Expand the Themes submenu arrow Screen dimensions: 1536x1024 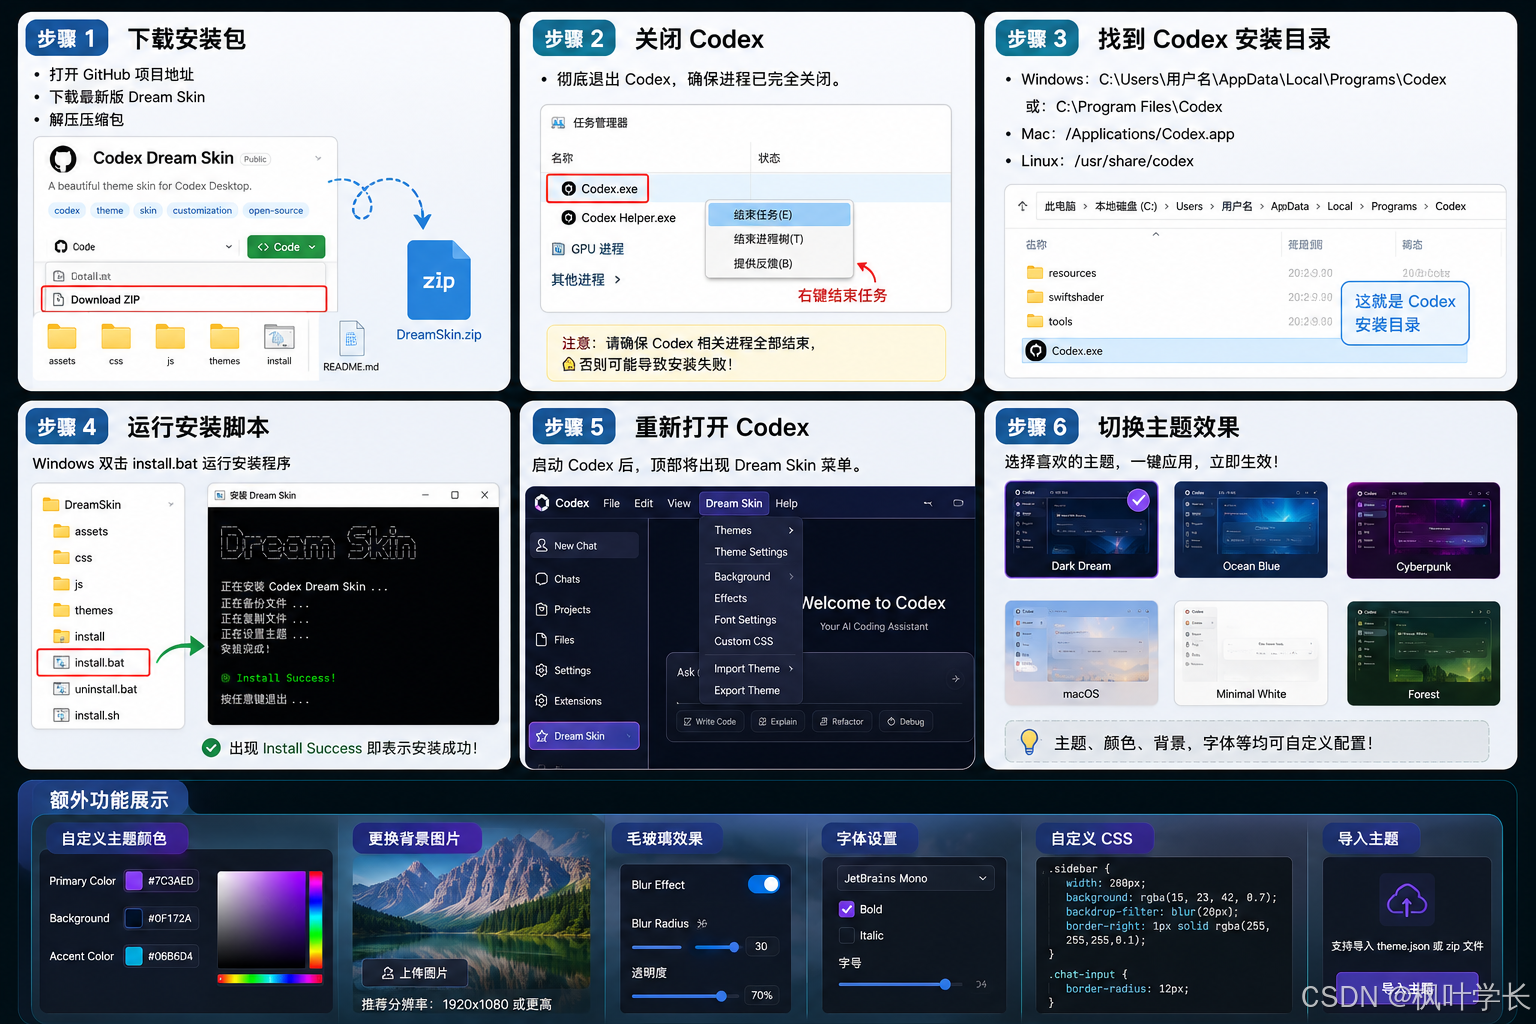point(791,531)
